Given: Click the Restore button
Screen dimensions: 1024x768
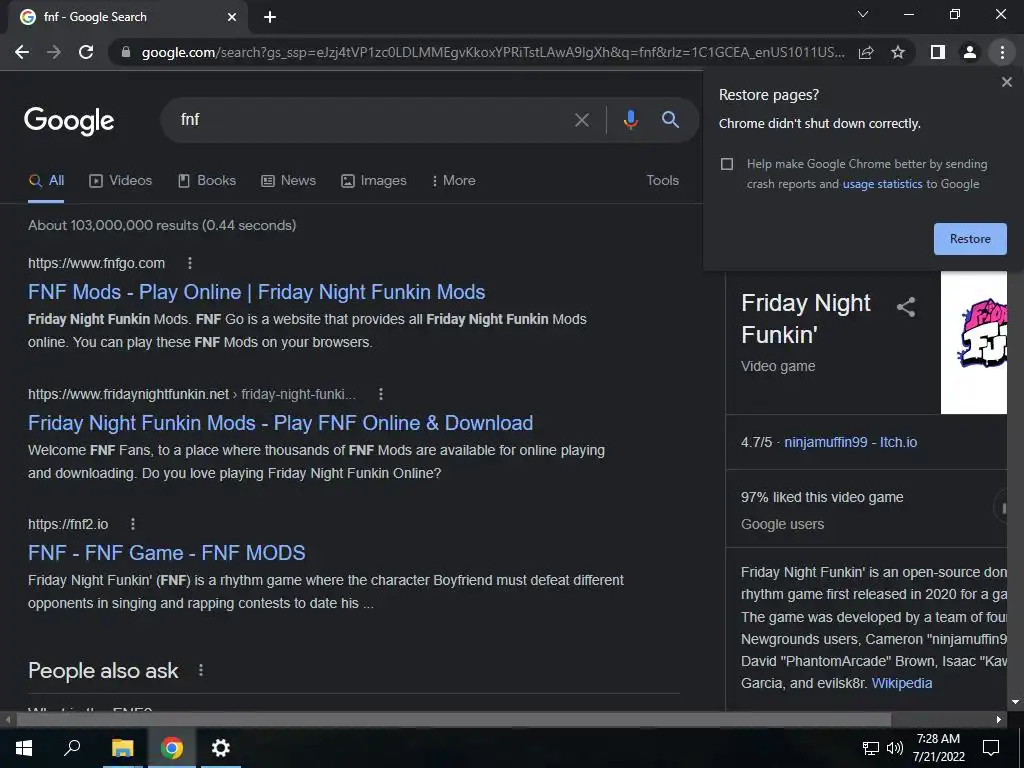Looking at the screenshot, I should pyautogui.click(x=970, y=239).
